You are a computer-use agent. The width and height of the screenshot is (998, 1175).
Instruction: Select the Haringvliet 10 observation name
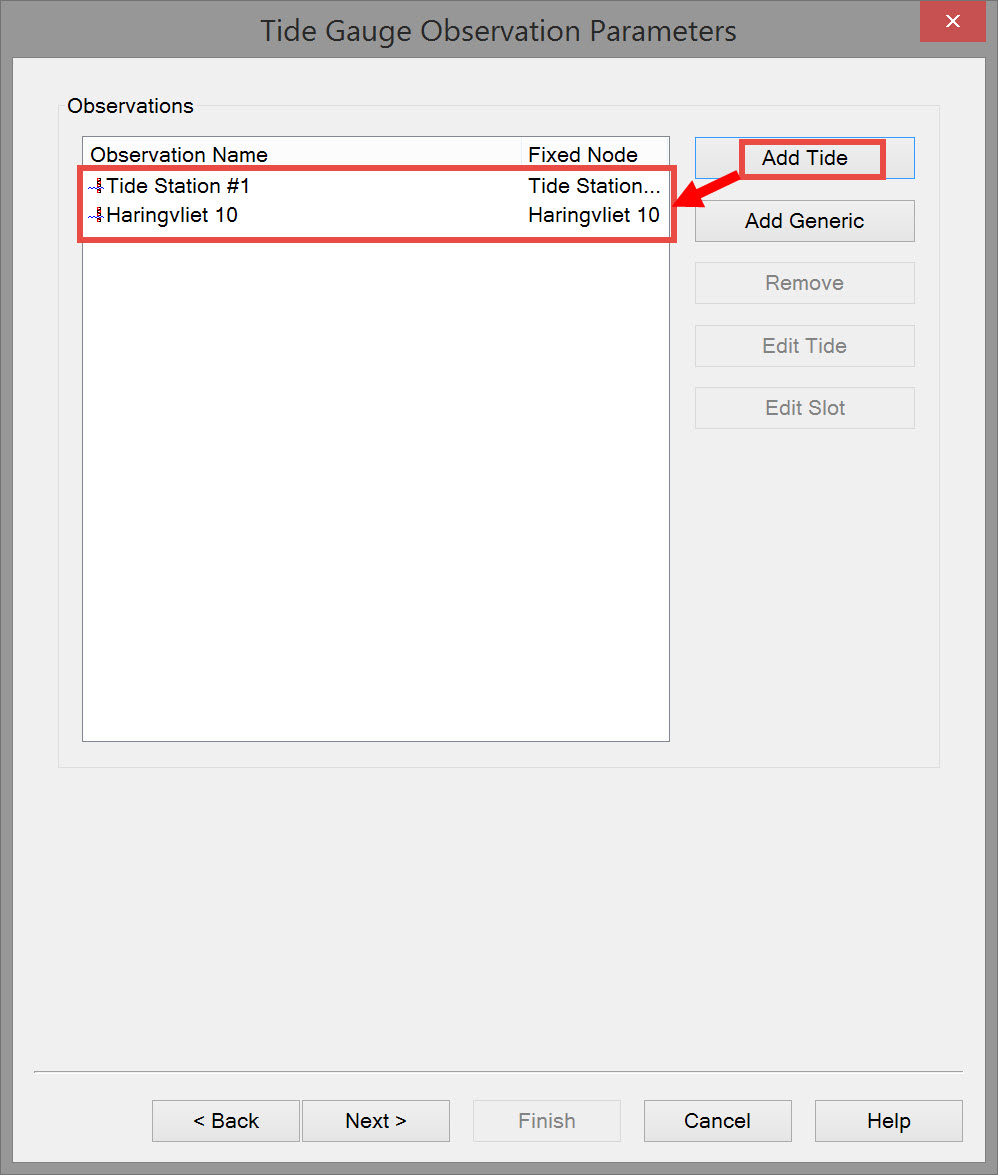(172, 215)
